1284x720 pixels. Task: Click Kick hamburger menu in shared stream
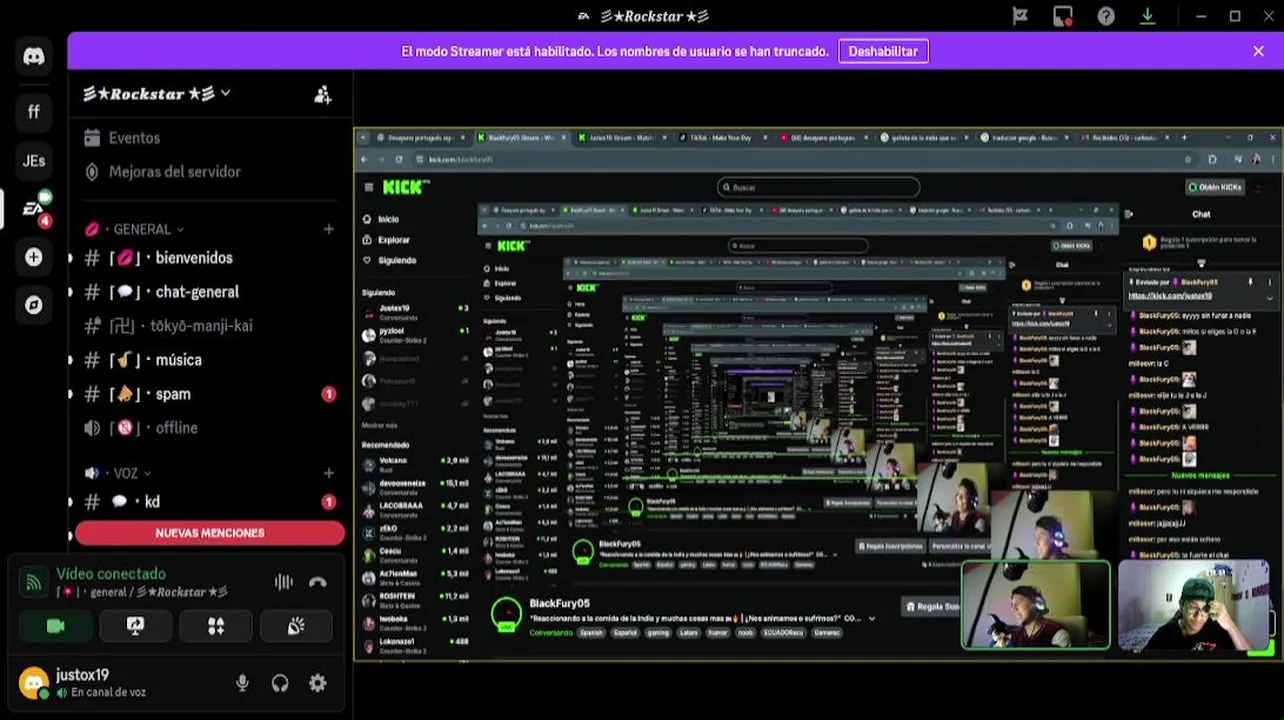[368, 187]
